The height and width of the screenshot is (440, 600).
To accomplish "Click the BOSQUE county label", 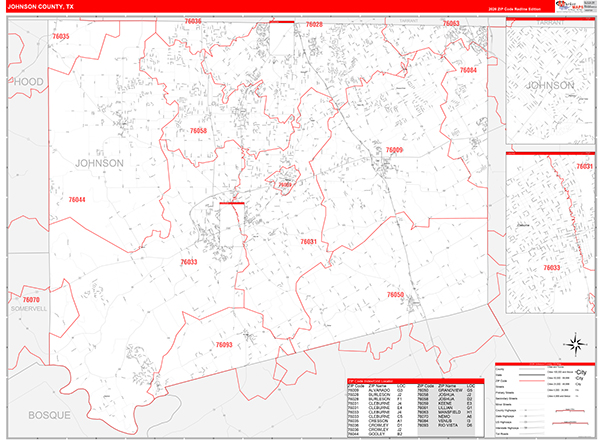I will click(x=49, y=416).
